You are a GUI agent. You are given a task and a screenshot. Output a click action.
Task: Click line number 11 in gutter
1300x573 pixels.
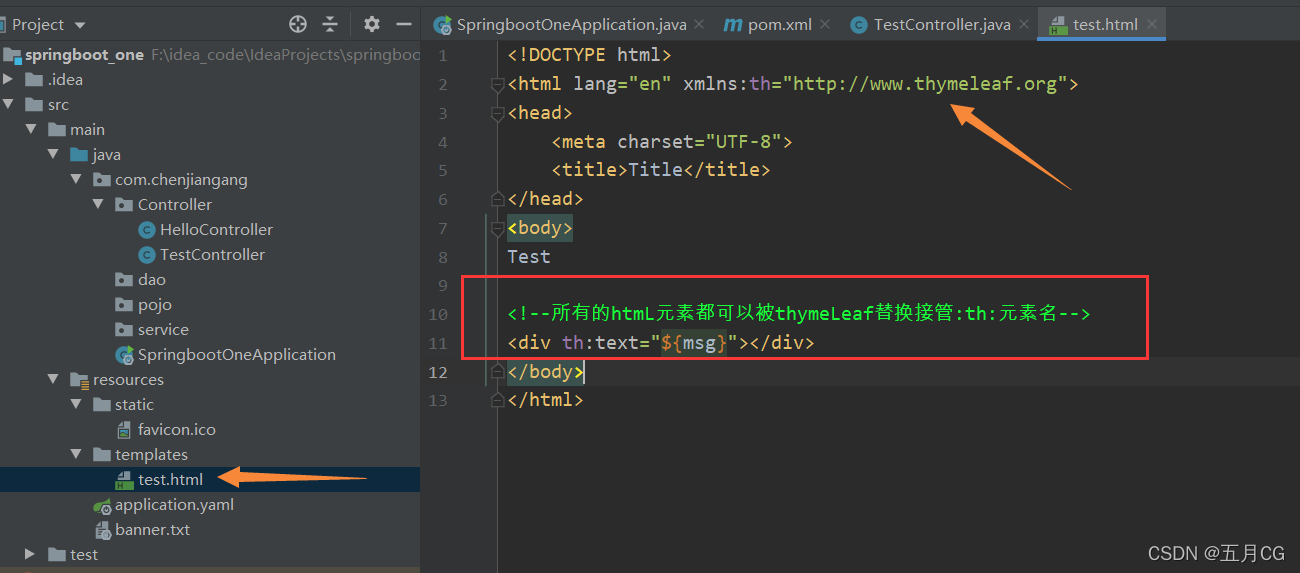point(438,343)
